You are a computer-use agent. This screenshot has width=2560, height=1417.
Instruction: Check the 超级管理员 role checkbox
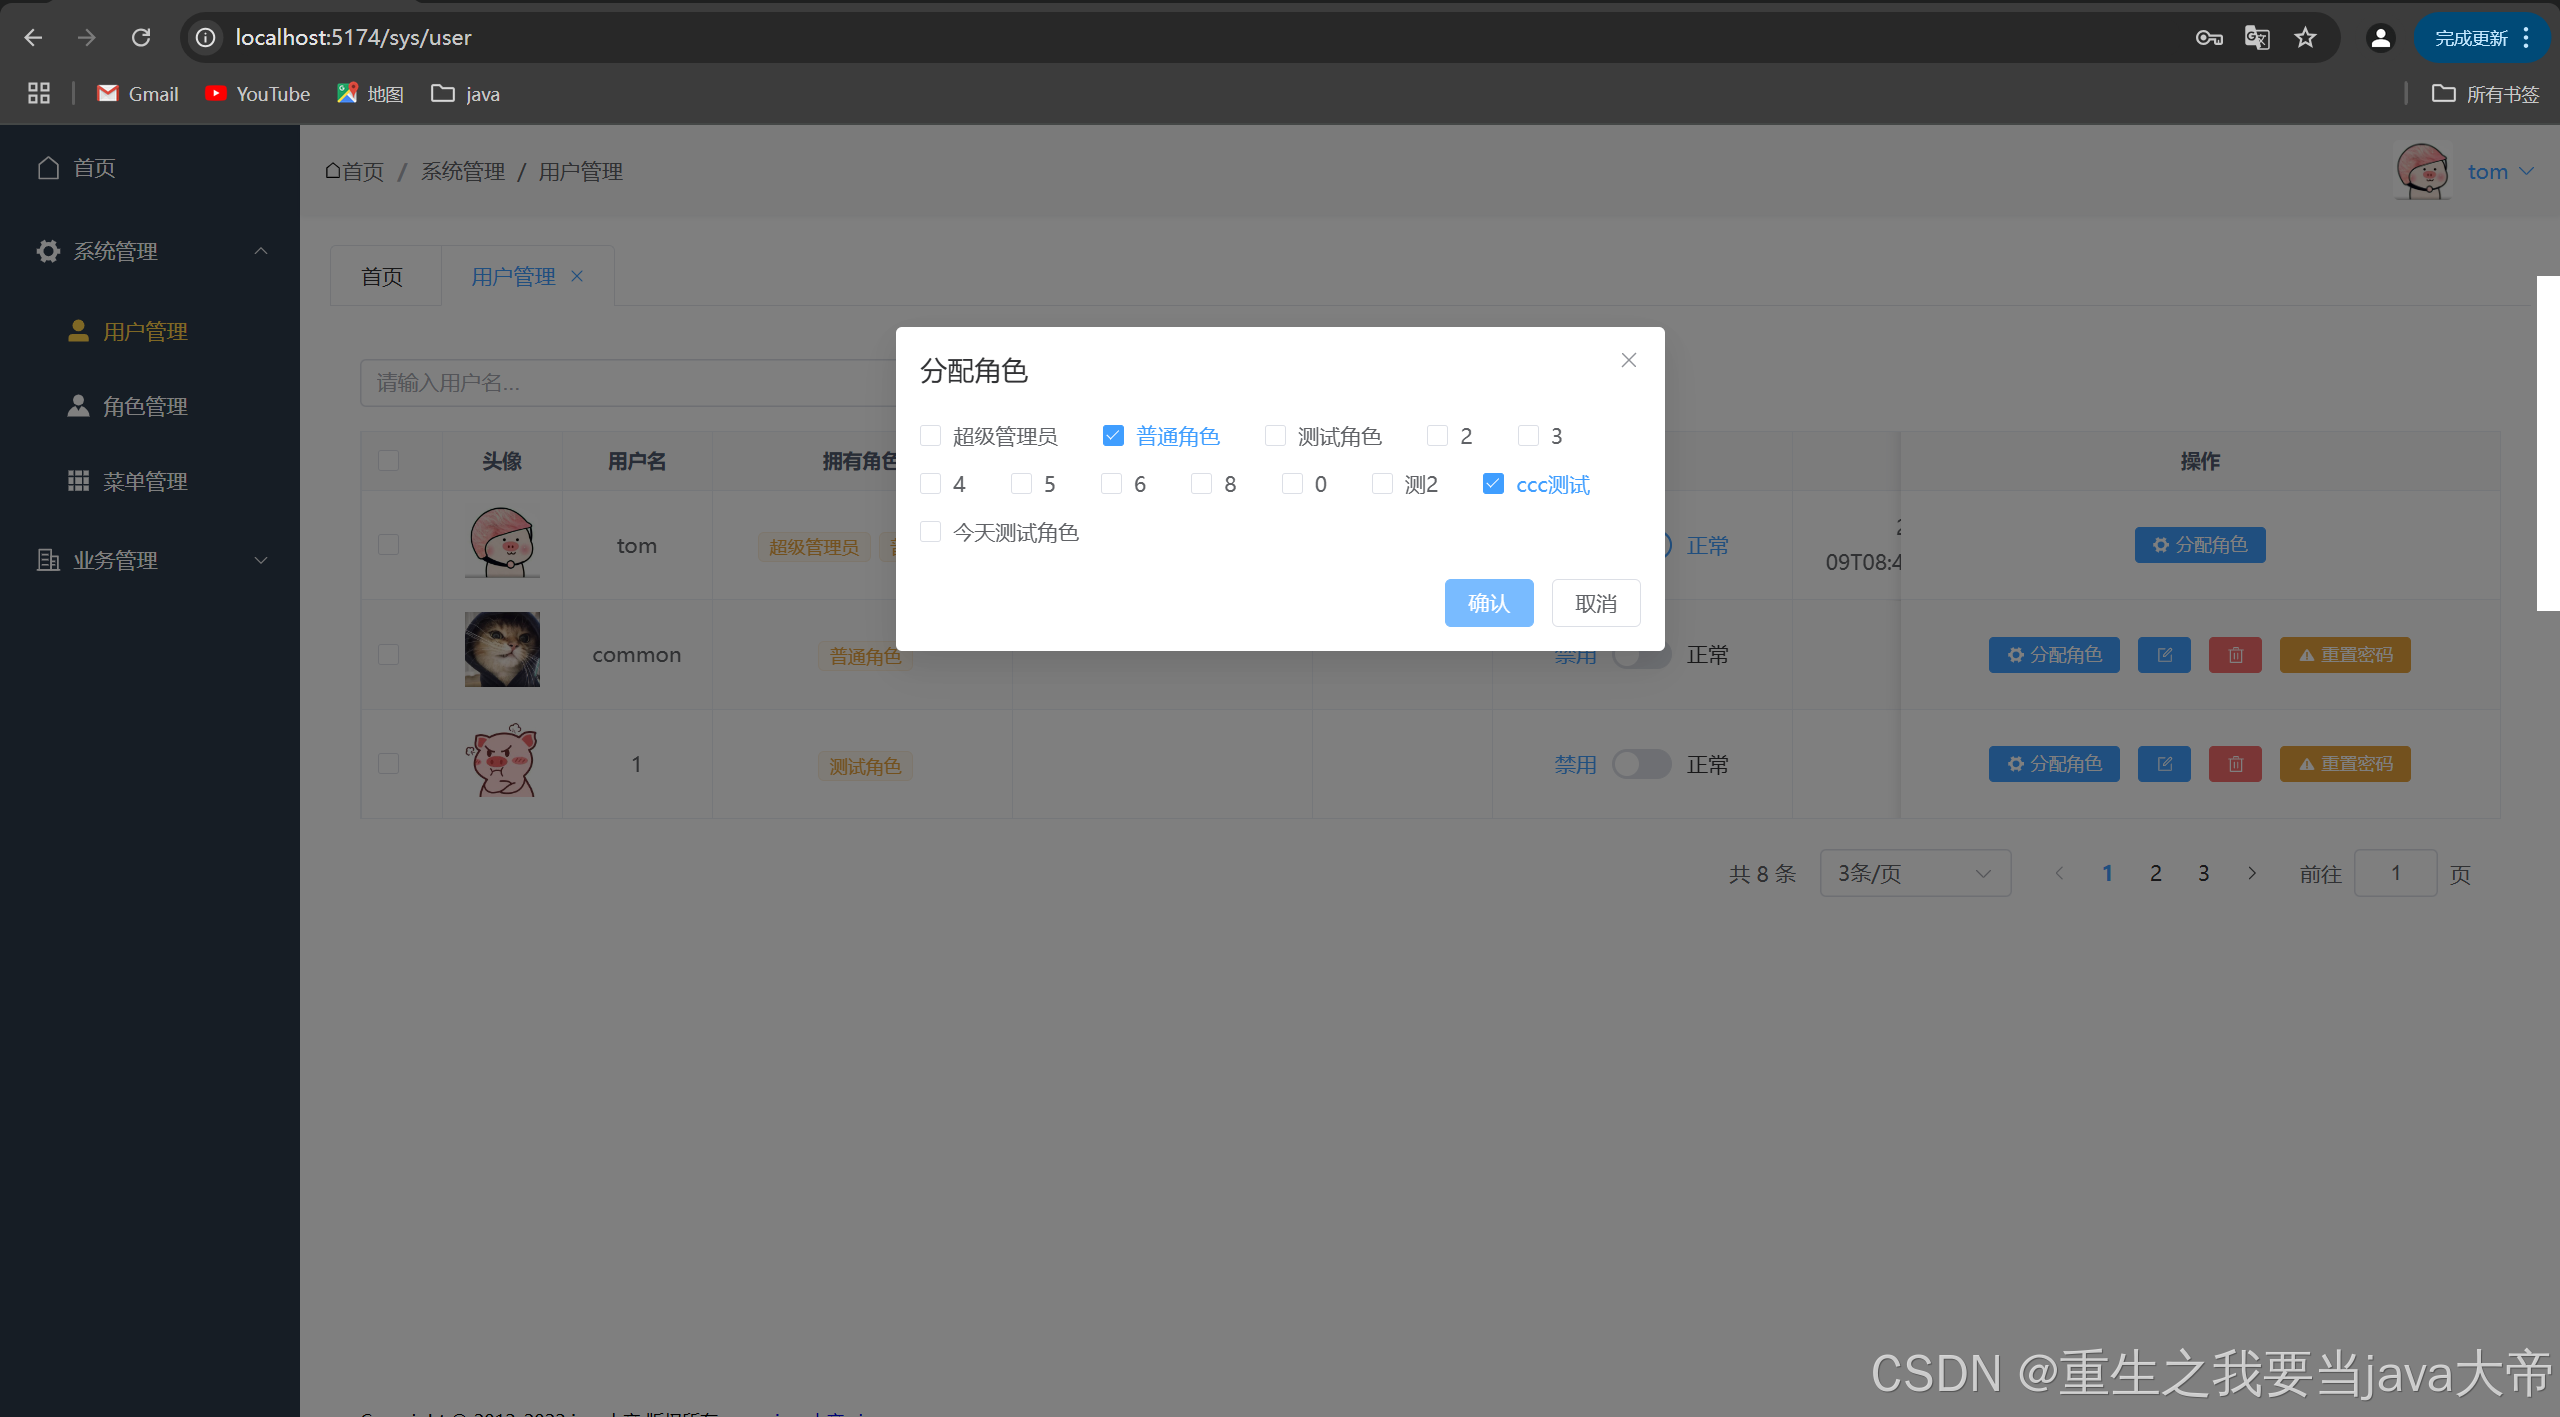pos(930,436)
